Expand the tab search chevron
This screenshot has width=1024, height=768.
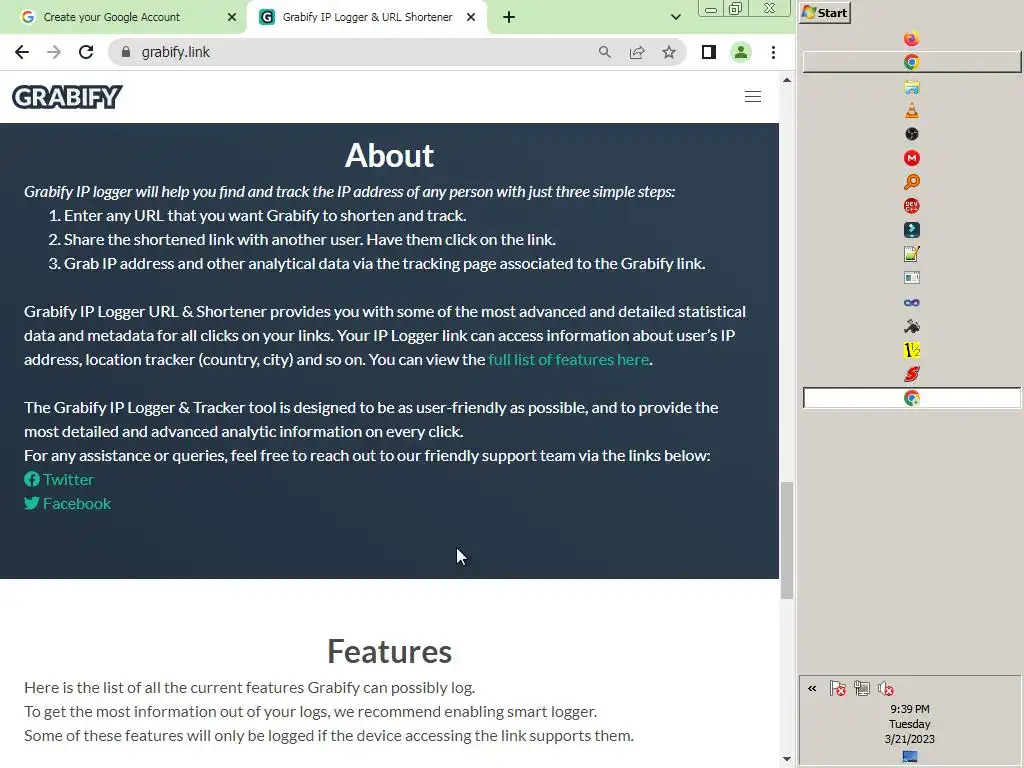(x=676, y=17)
